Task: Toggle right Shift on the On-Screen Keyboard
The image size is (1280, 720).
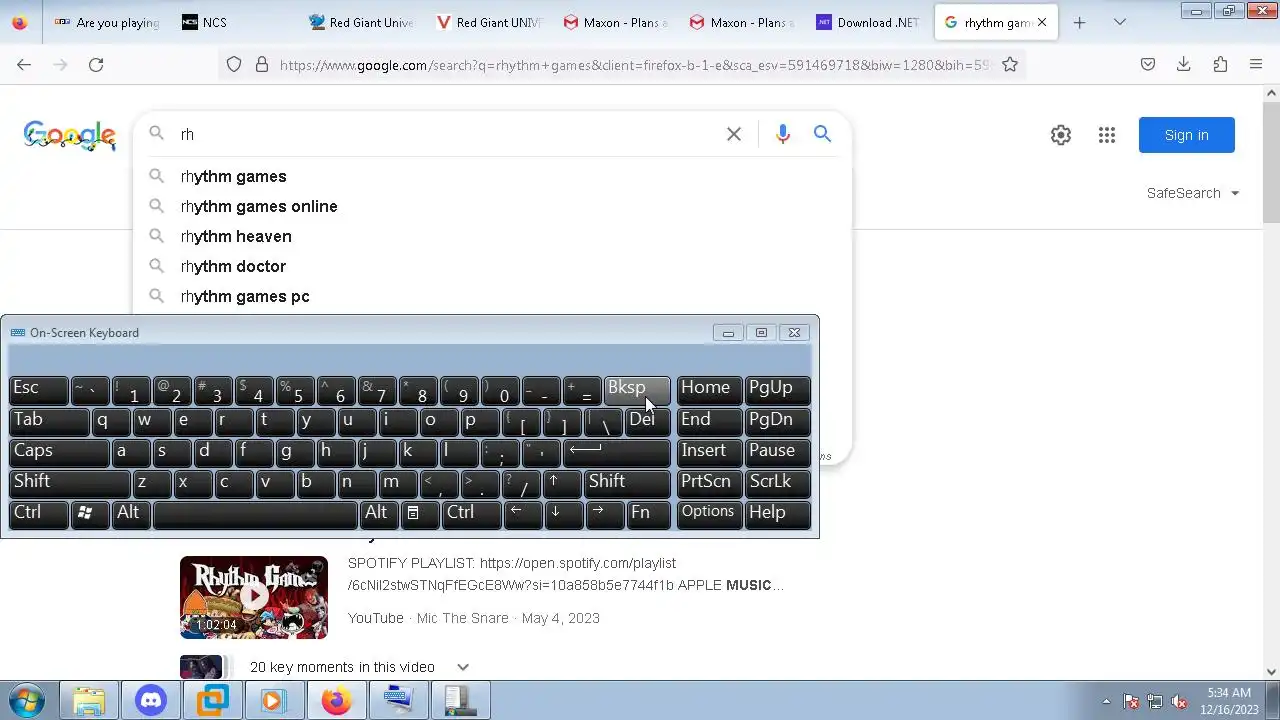Action: pyautogui.click(x=627, y=483)
